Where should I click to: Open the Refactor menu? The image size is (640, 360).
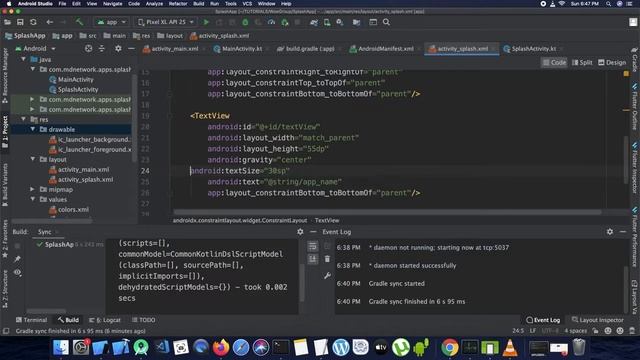178,4
